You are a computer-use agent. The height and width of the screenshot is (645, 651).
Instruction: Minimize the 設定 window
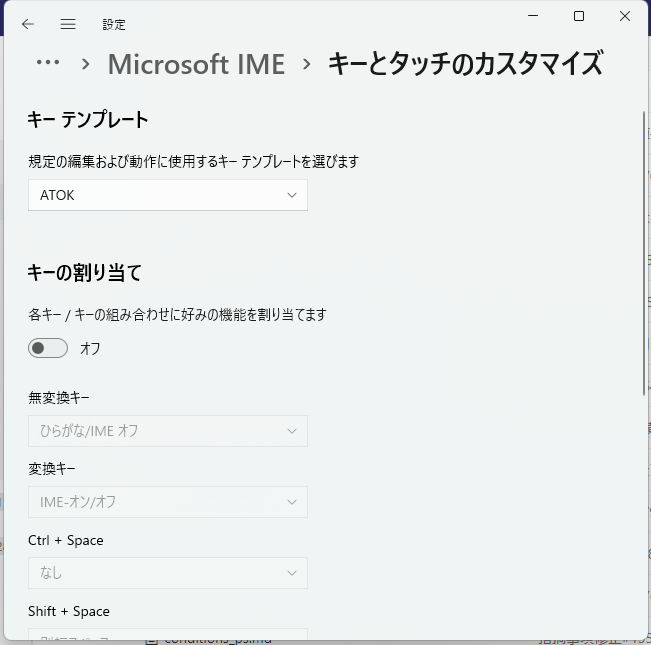coord(533,16)
